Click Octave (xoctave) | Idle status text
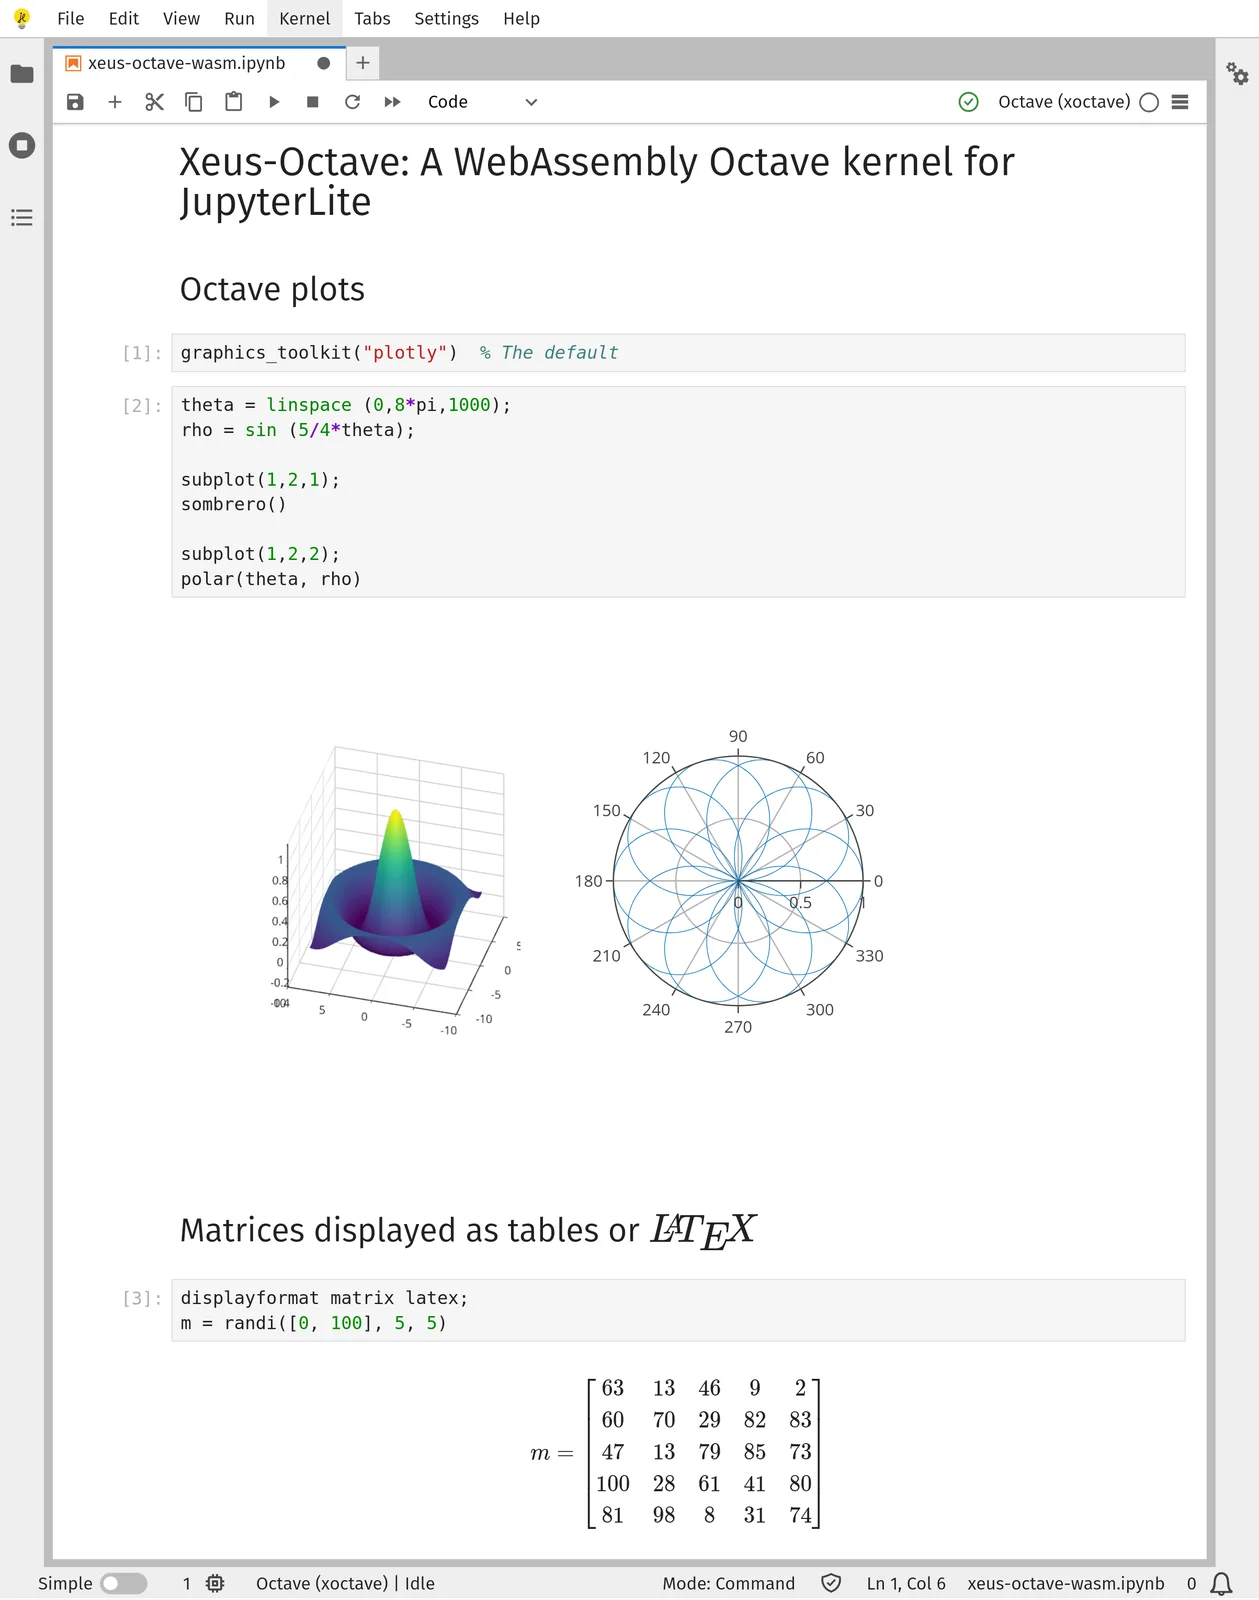 tap(345, 1583)
